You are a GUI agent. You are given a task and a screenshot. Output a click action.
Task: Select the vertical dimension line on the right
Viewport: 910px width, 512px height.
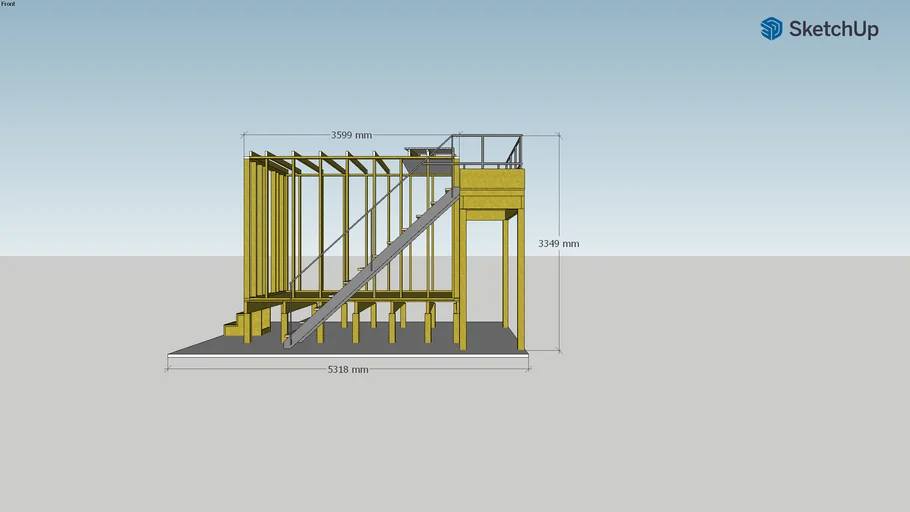[559, 300]
